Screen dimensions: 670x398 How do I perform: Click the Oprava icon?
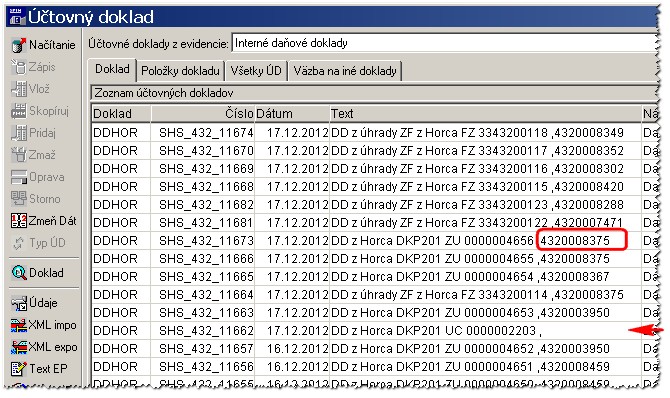[18, 177]
